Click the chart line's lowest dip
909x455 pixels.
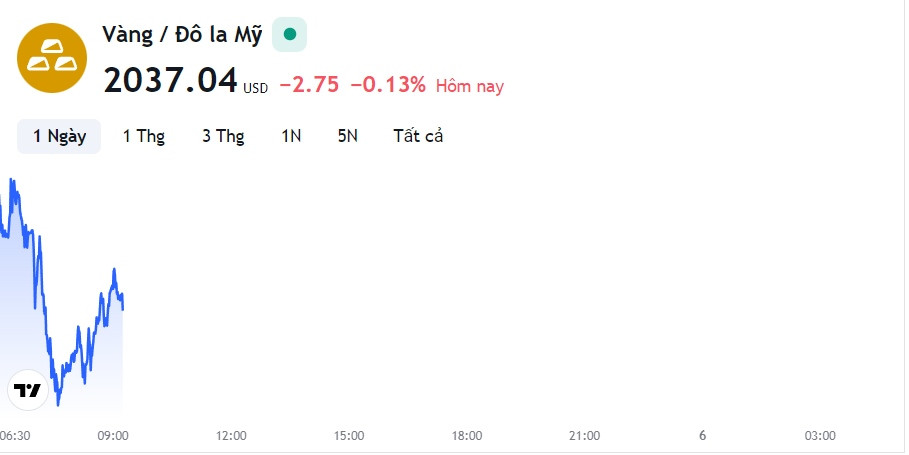pyautogui.click(x=58, y=403)
